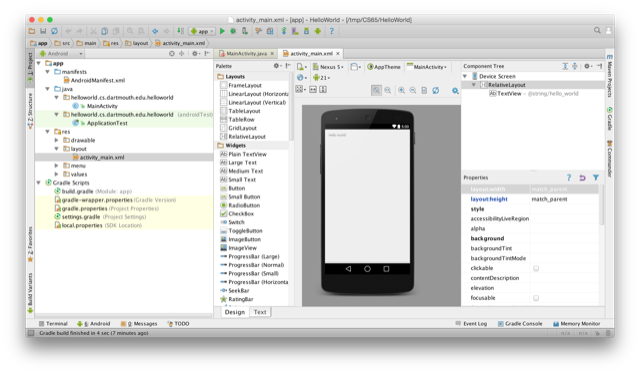Toggle the focusable property checkbox
The height and width of the screenshot is (374, 640).
tap(536, 298)
